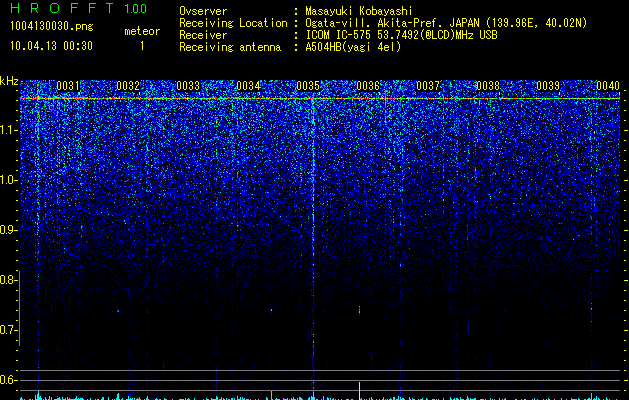Screen dimensions: 629x400
Task: Click the 0039 time marker
Action: click(548, 86)
